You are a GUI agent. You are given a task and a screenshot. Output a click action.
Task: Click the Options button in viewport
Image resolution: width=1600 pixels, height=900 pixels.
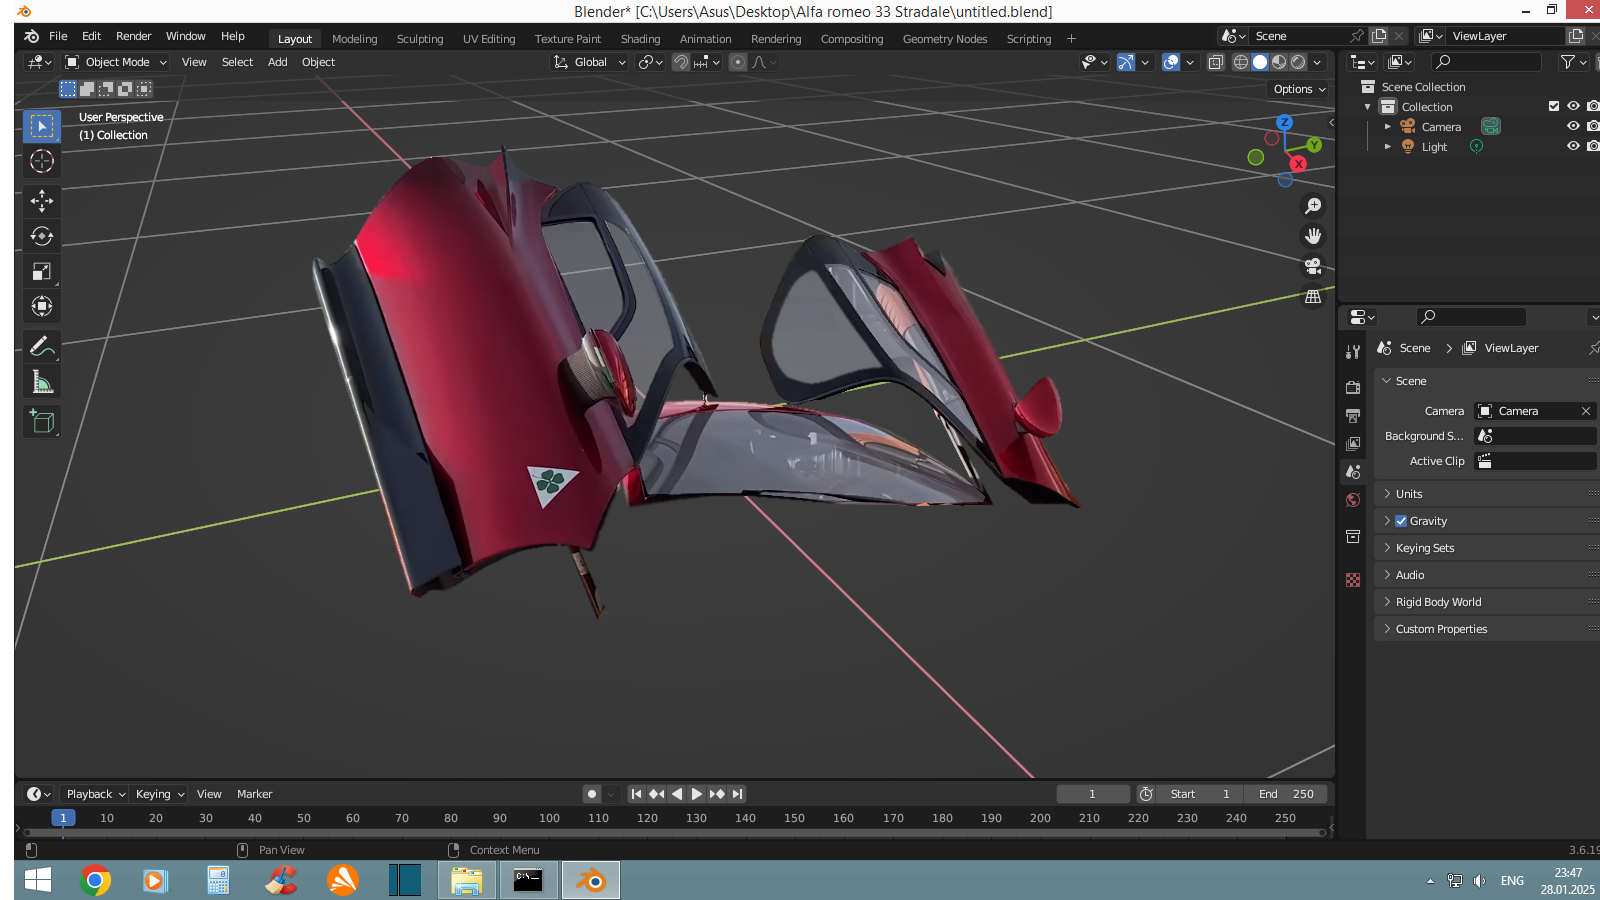(x=1299, y=89)
